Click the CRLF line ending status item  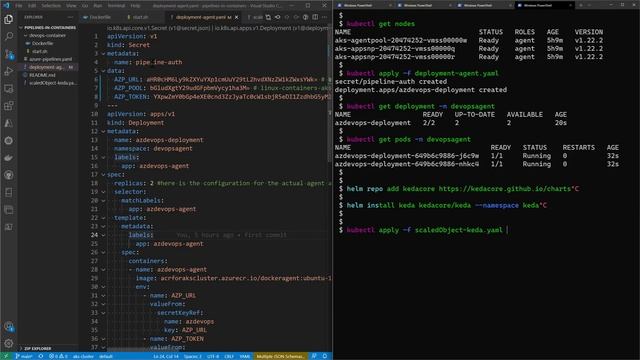[229, 356]
